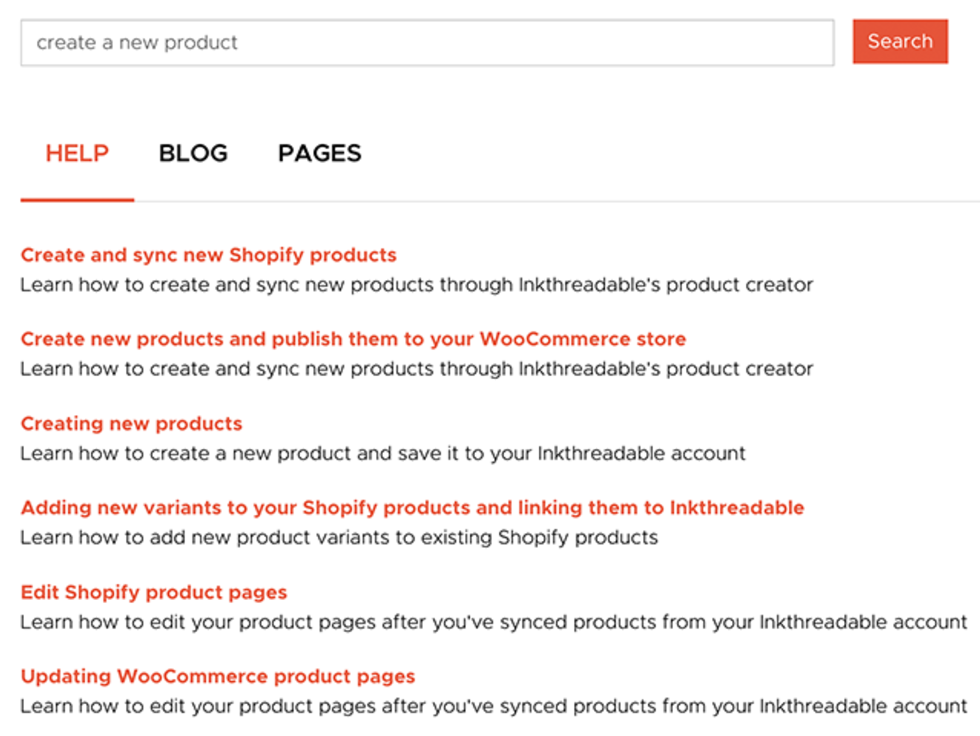Switch to the BLOG tab
980x736 pixels.
coord(193,153)
